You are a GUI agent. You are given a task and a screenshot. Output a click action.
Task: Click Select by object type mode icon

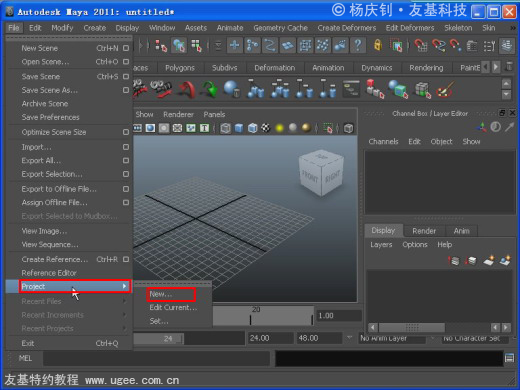tap(179, 45)
